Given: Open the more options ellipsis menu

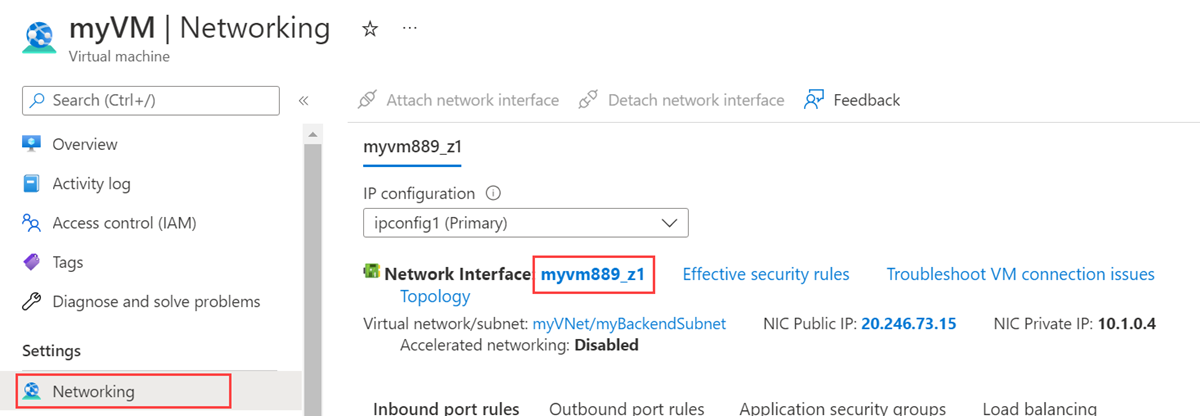Looking at the screenshot, I should coord(409,29).
